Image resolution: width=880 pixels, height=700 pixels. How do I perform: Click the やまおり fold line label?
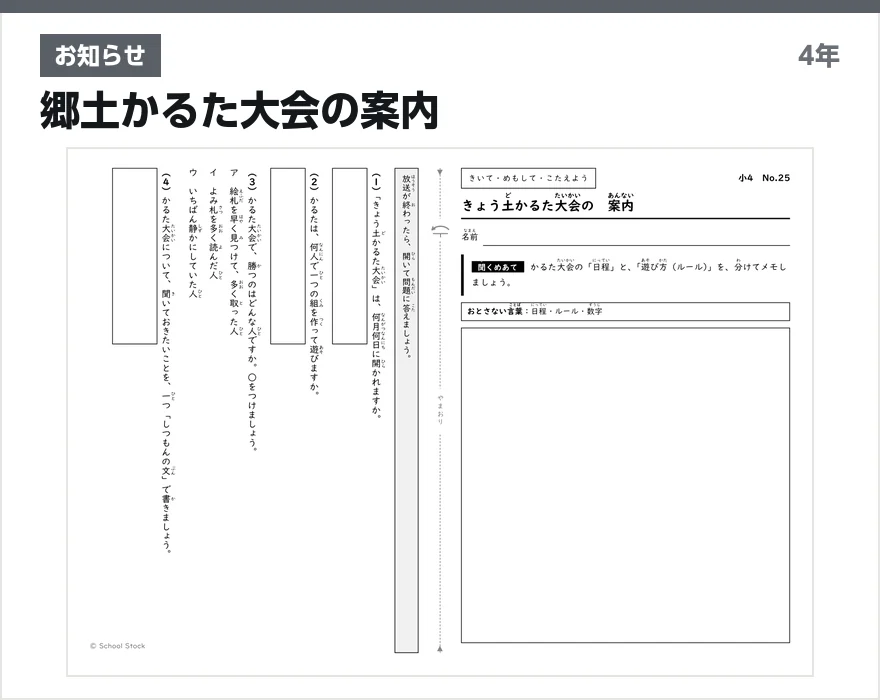(x=440, y=409)
